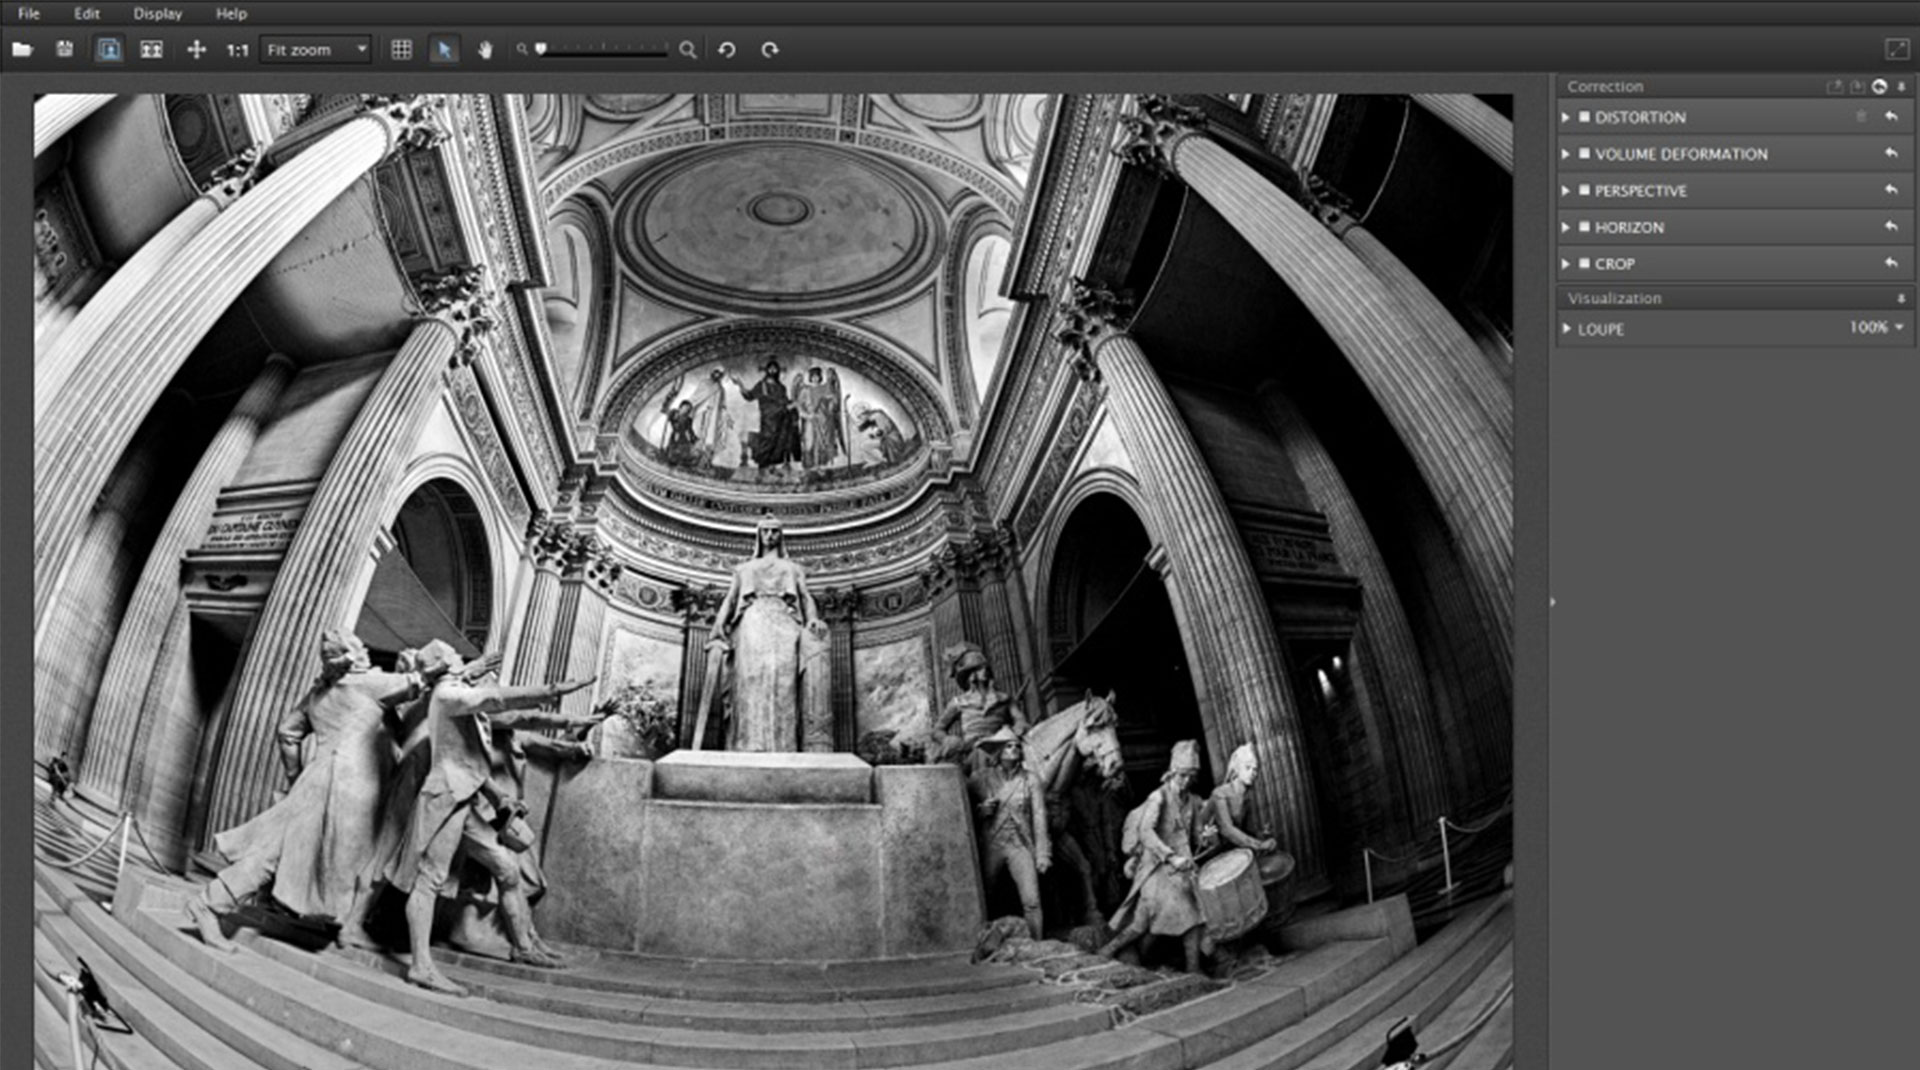Screen dimensions: 1920x1070
Task: Click the DISTORTION label
Action: pos(1640,117)
